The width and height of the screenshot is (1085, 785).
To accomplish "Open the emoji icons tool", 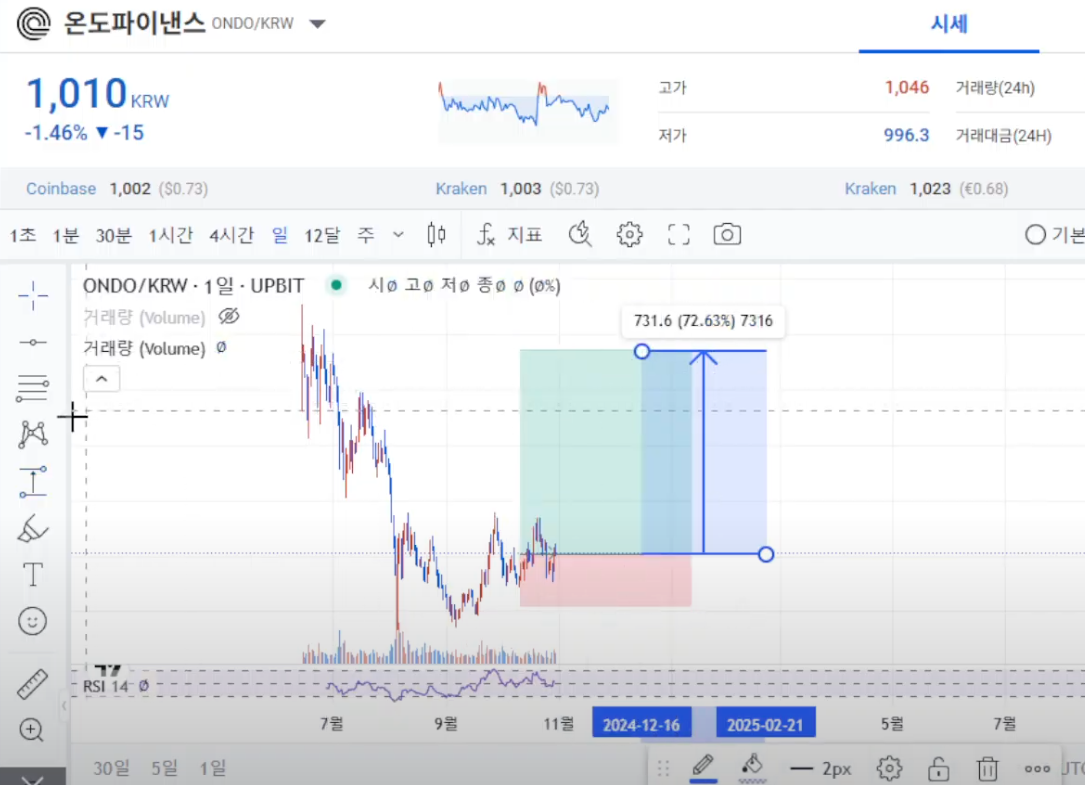I will pos(33,621).
